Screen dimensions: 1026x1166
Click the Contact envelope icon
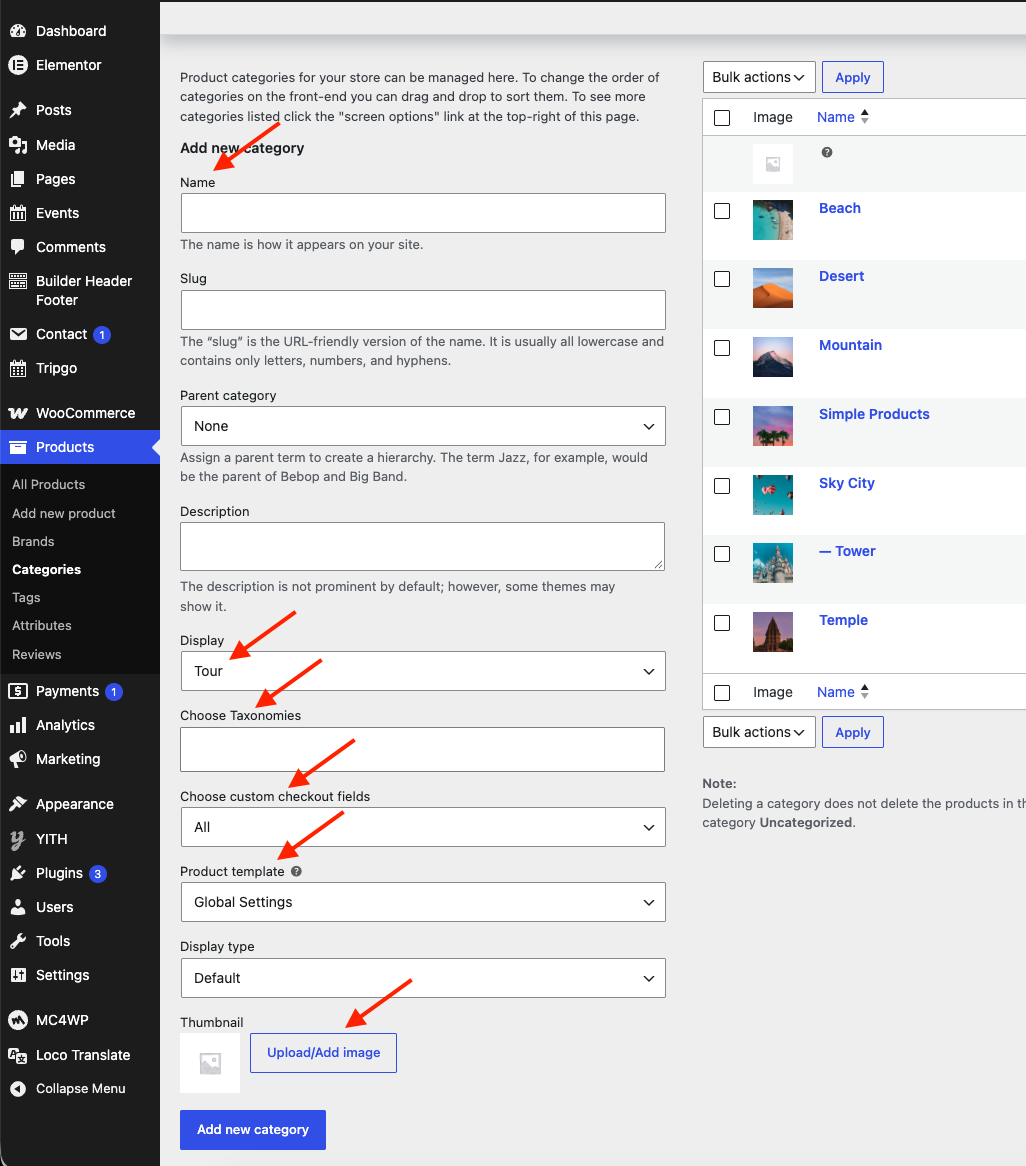coord(18,335)
